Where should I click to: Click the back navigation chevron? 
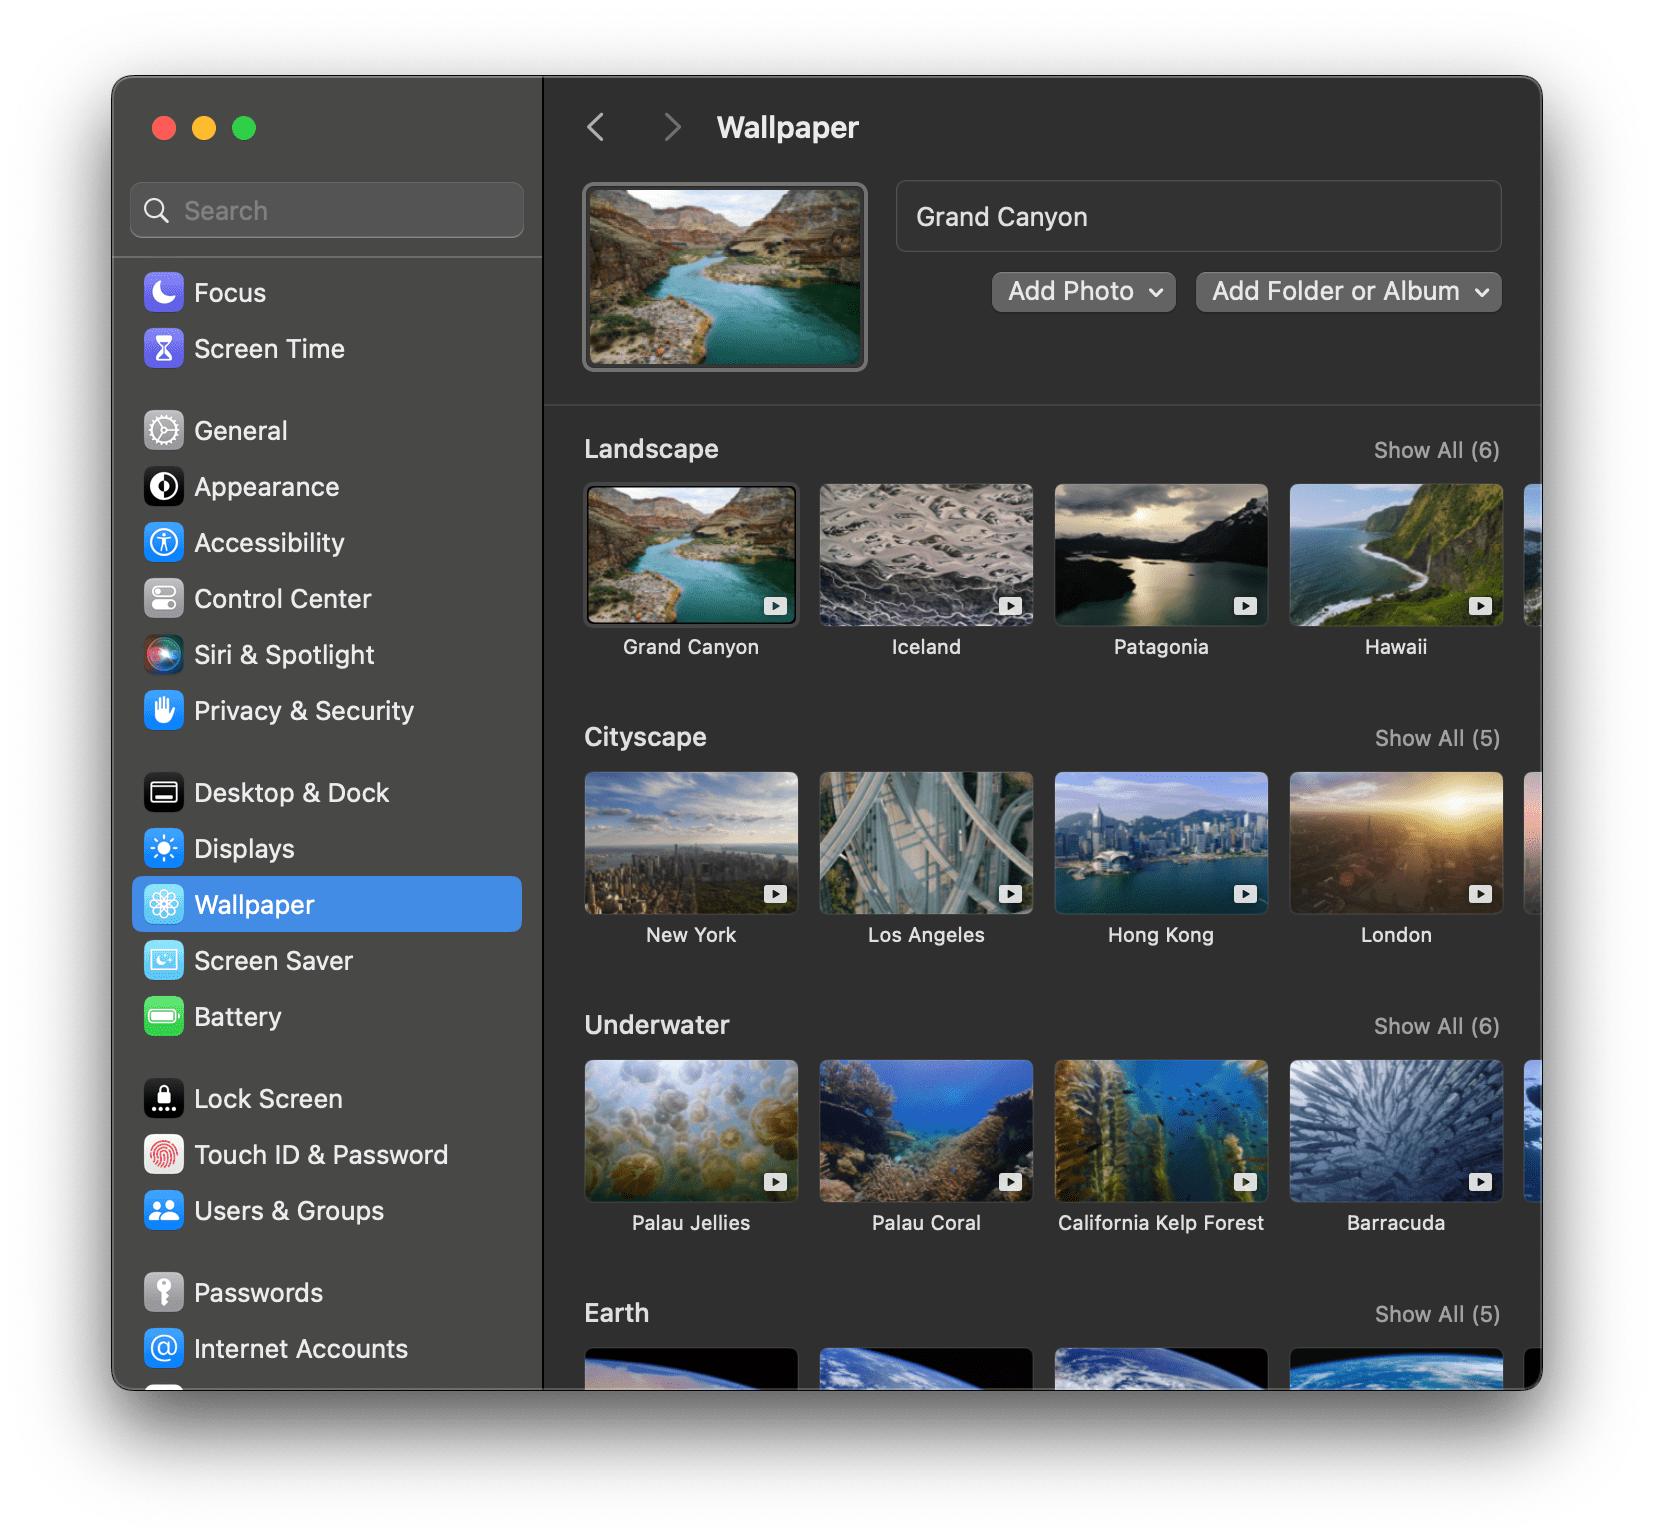click(596, 127)
